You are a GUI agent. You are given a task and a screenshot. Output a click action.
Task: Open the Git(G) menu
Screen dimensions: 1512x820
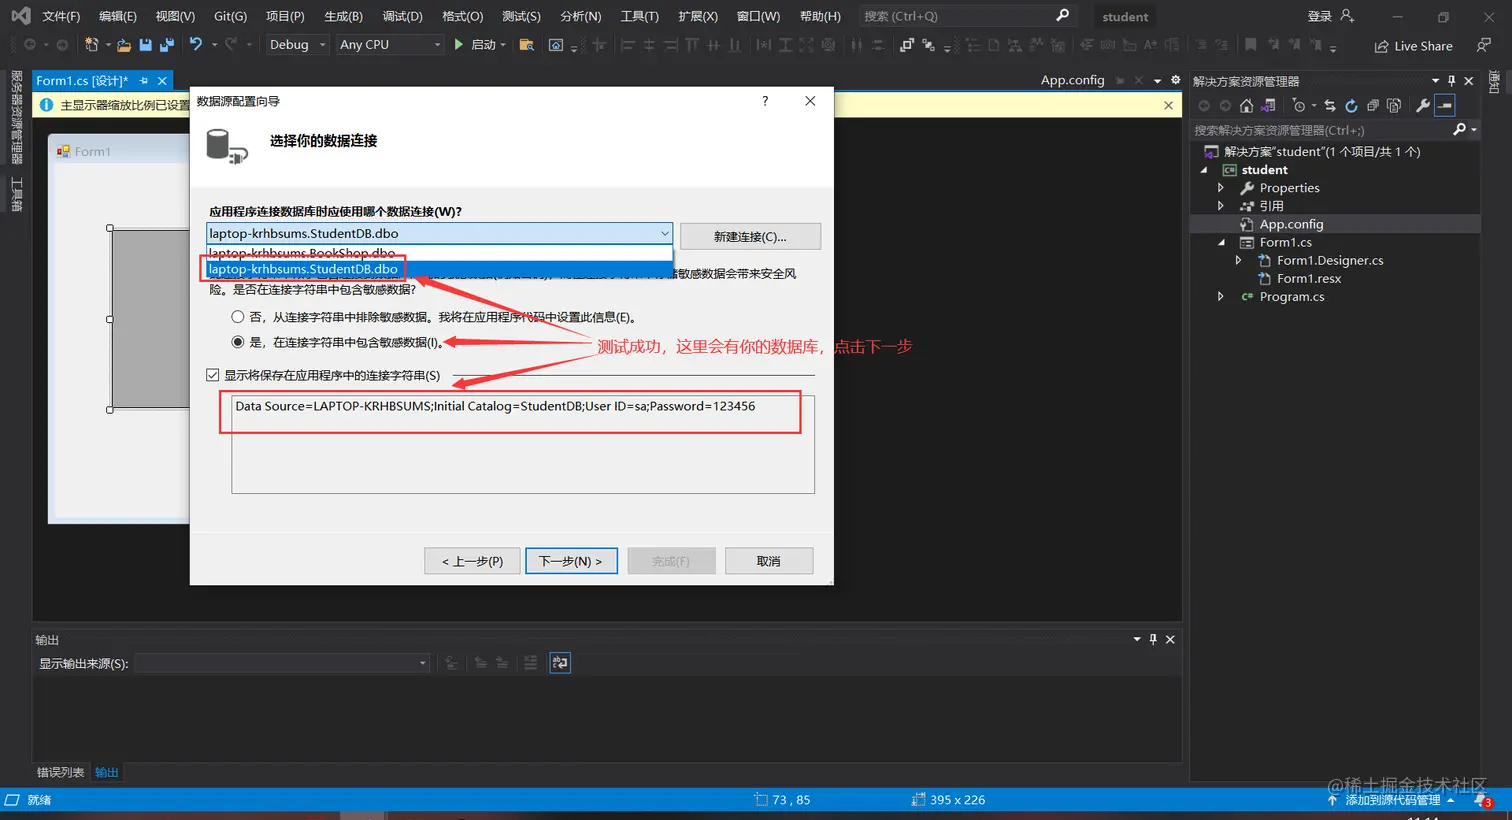[230, 16]
